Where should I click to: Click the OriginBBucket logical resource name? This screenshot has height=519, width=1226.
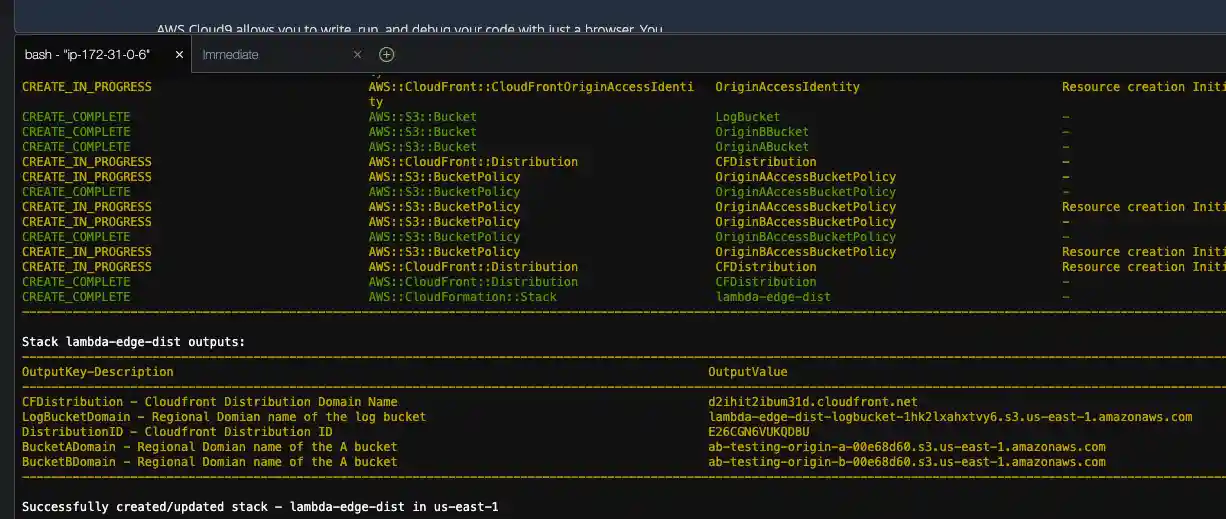762,132
